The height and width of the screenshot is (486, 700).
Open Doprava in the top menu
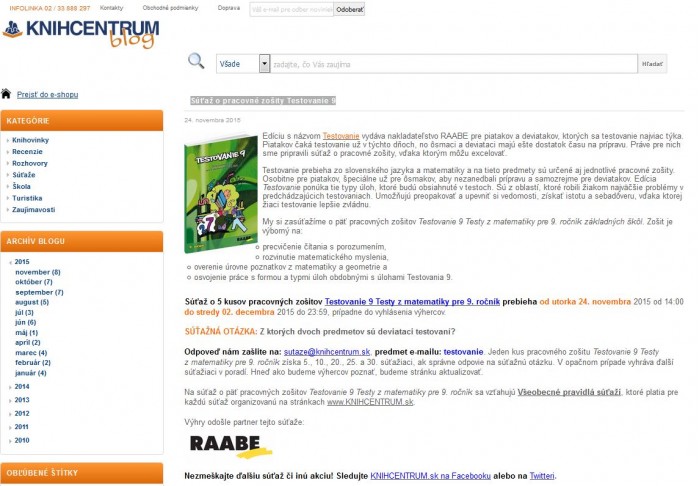[229, 8]
